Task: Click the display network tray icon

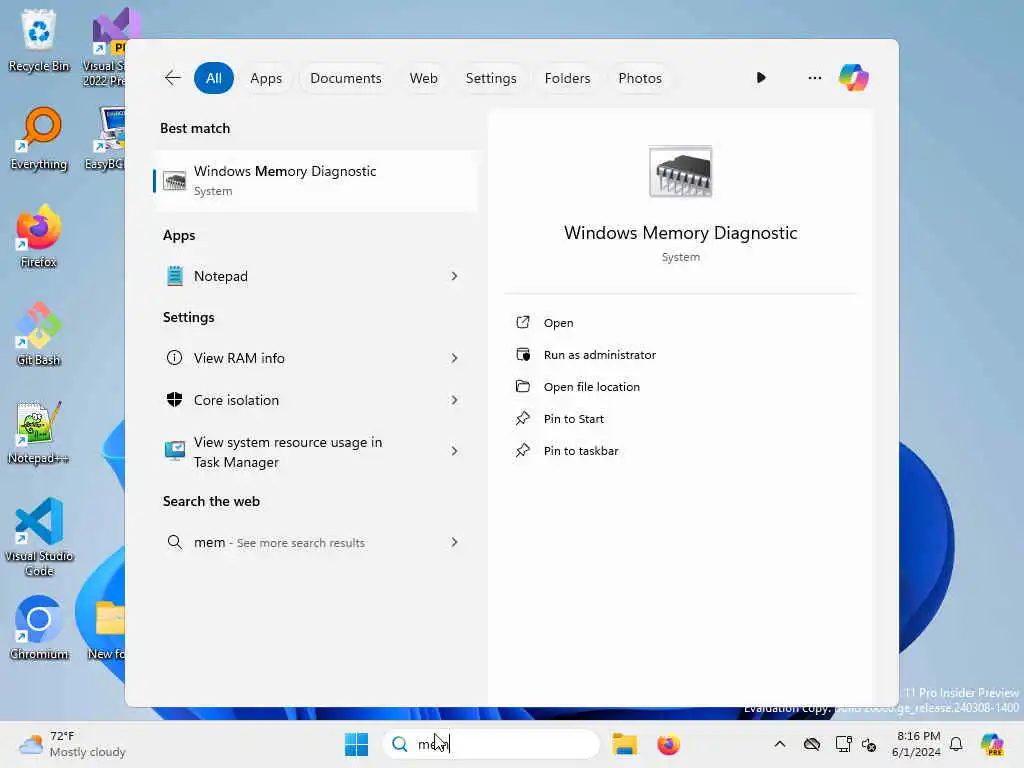Action: (x=843, y=744)
